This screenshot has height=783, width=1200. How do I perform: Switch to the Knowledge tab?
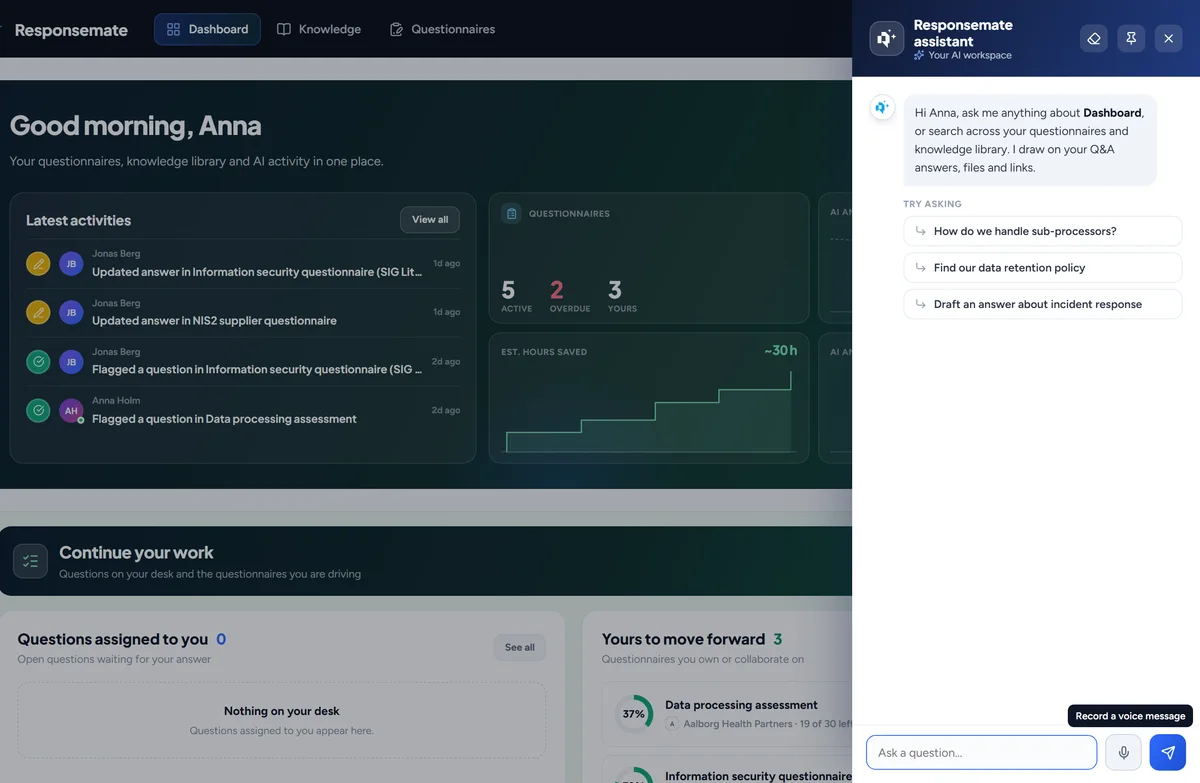point(319,29)
